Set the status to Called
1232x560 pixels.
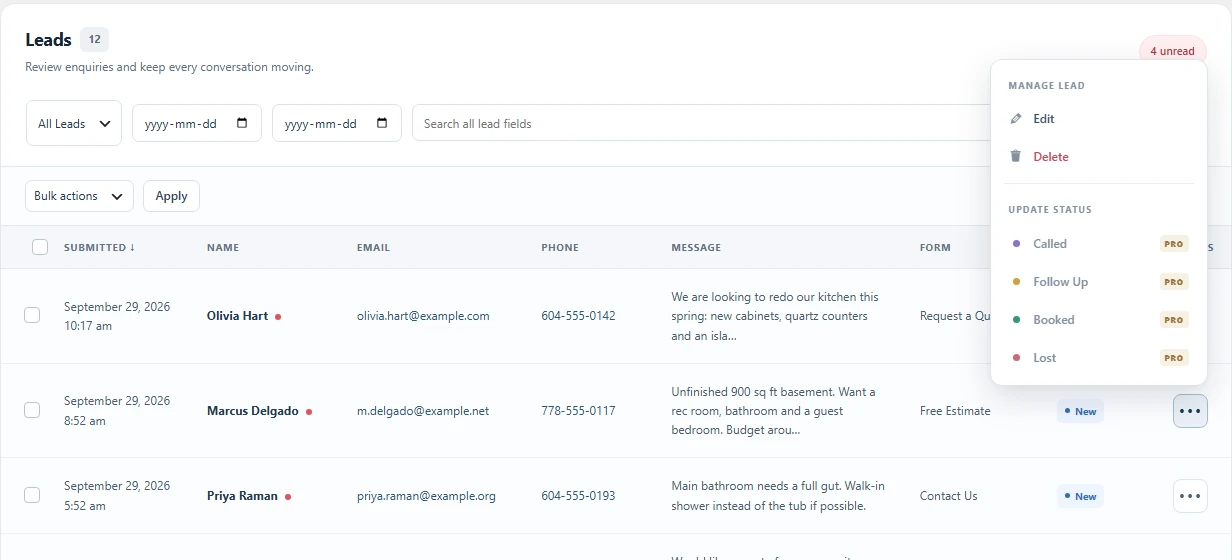click(1099, 244)
